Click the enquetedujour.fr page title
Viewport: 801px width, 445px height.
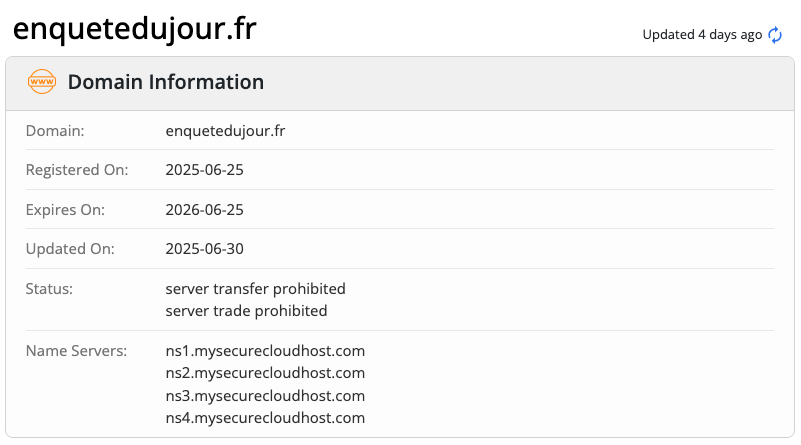click(134, 29)
